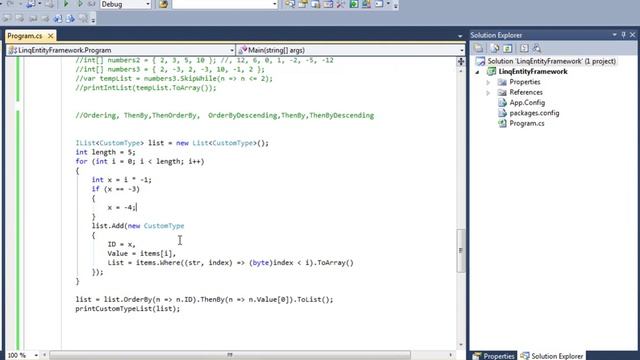Click Solution Explorer View Class Diagram icon
Image resolution: width=640 pixels, height=360 pixels.
(x=537, y=49)
